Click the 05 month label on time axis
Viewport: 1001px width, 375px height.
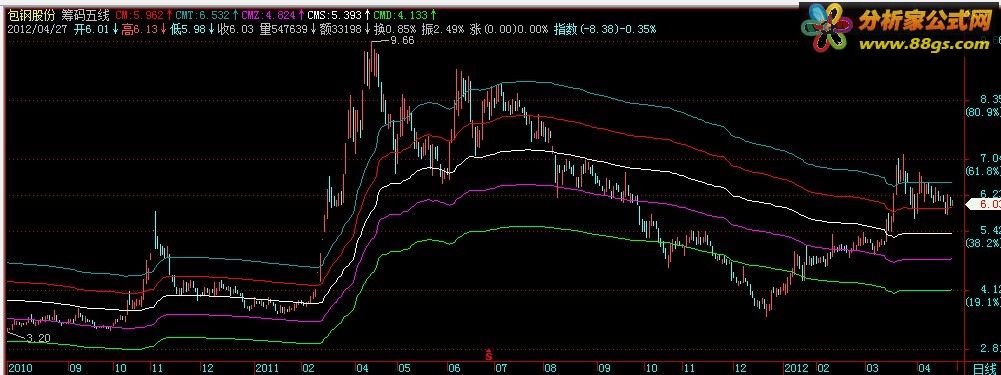click(x=403, y=369)
